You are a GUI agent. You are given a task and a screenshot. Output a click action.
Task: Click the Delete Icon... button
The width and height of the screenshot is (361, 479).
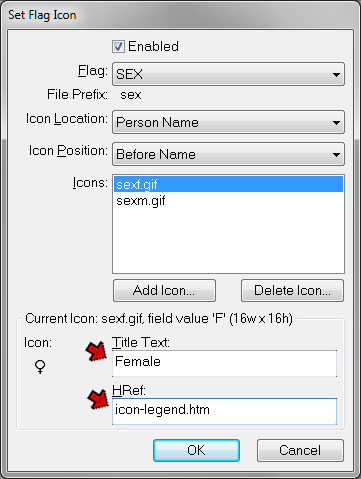point(292,291)
